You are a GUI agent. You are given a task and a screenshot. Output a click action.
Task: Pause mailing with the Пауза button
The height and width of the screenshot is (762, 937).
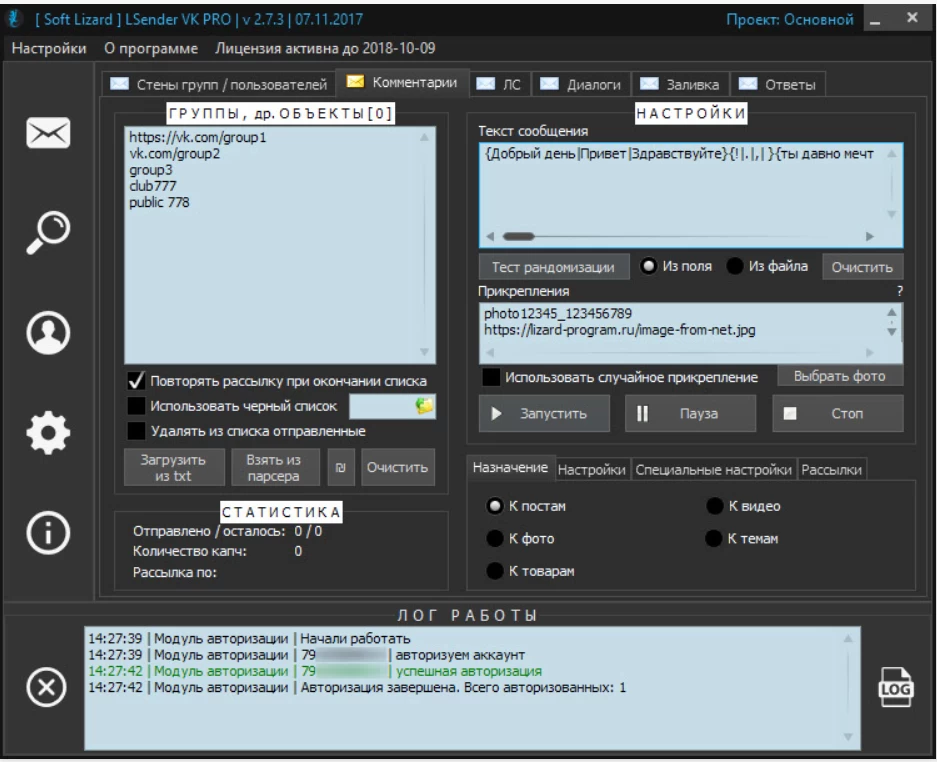pos(690,413)
